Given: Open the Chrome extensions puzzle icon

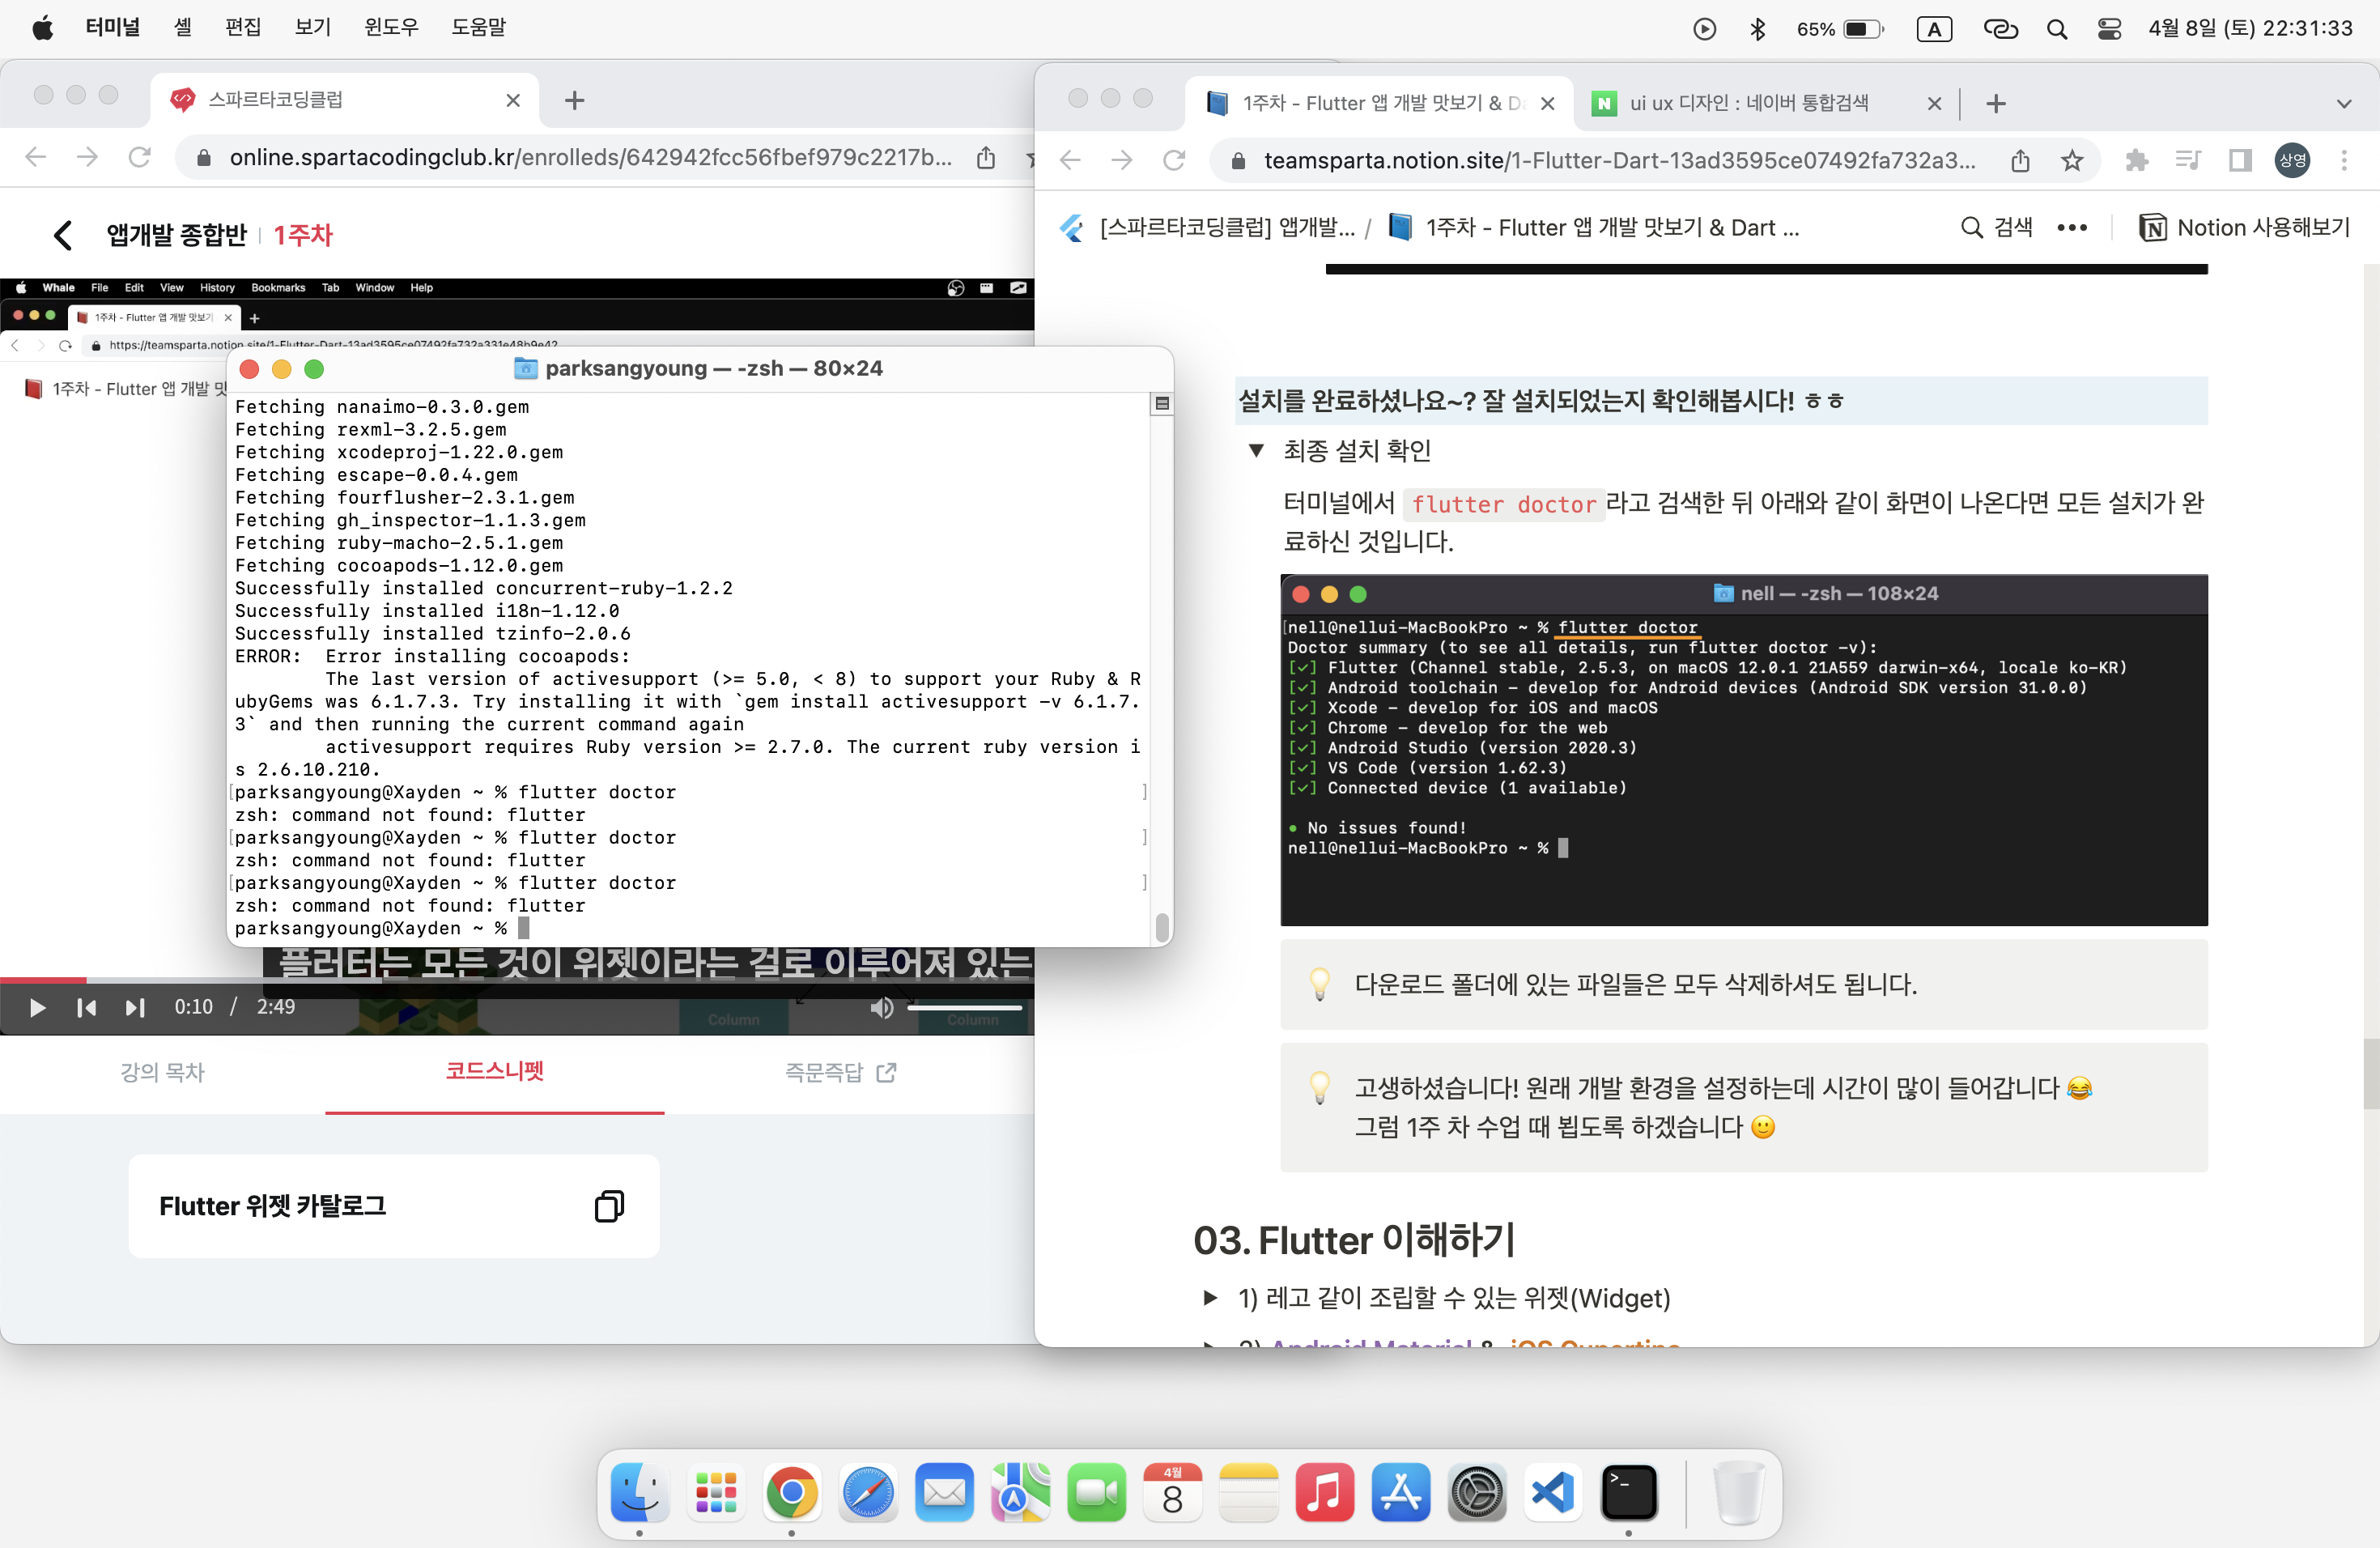Looking at the screenshot, I should click(2136, 161).
